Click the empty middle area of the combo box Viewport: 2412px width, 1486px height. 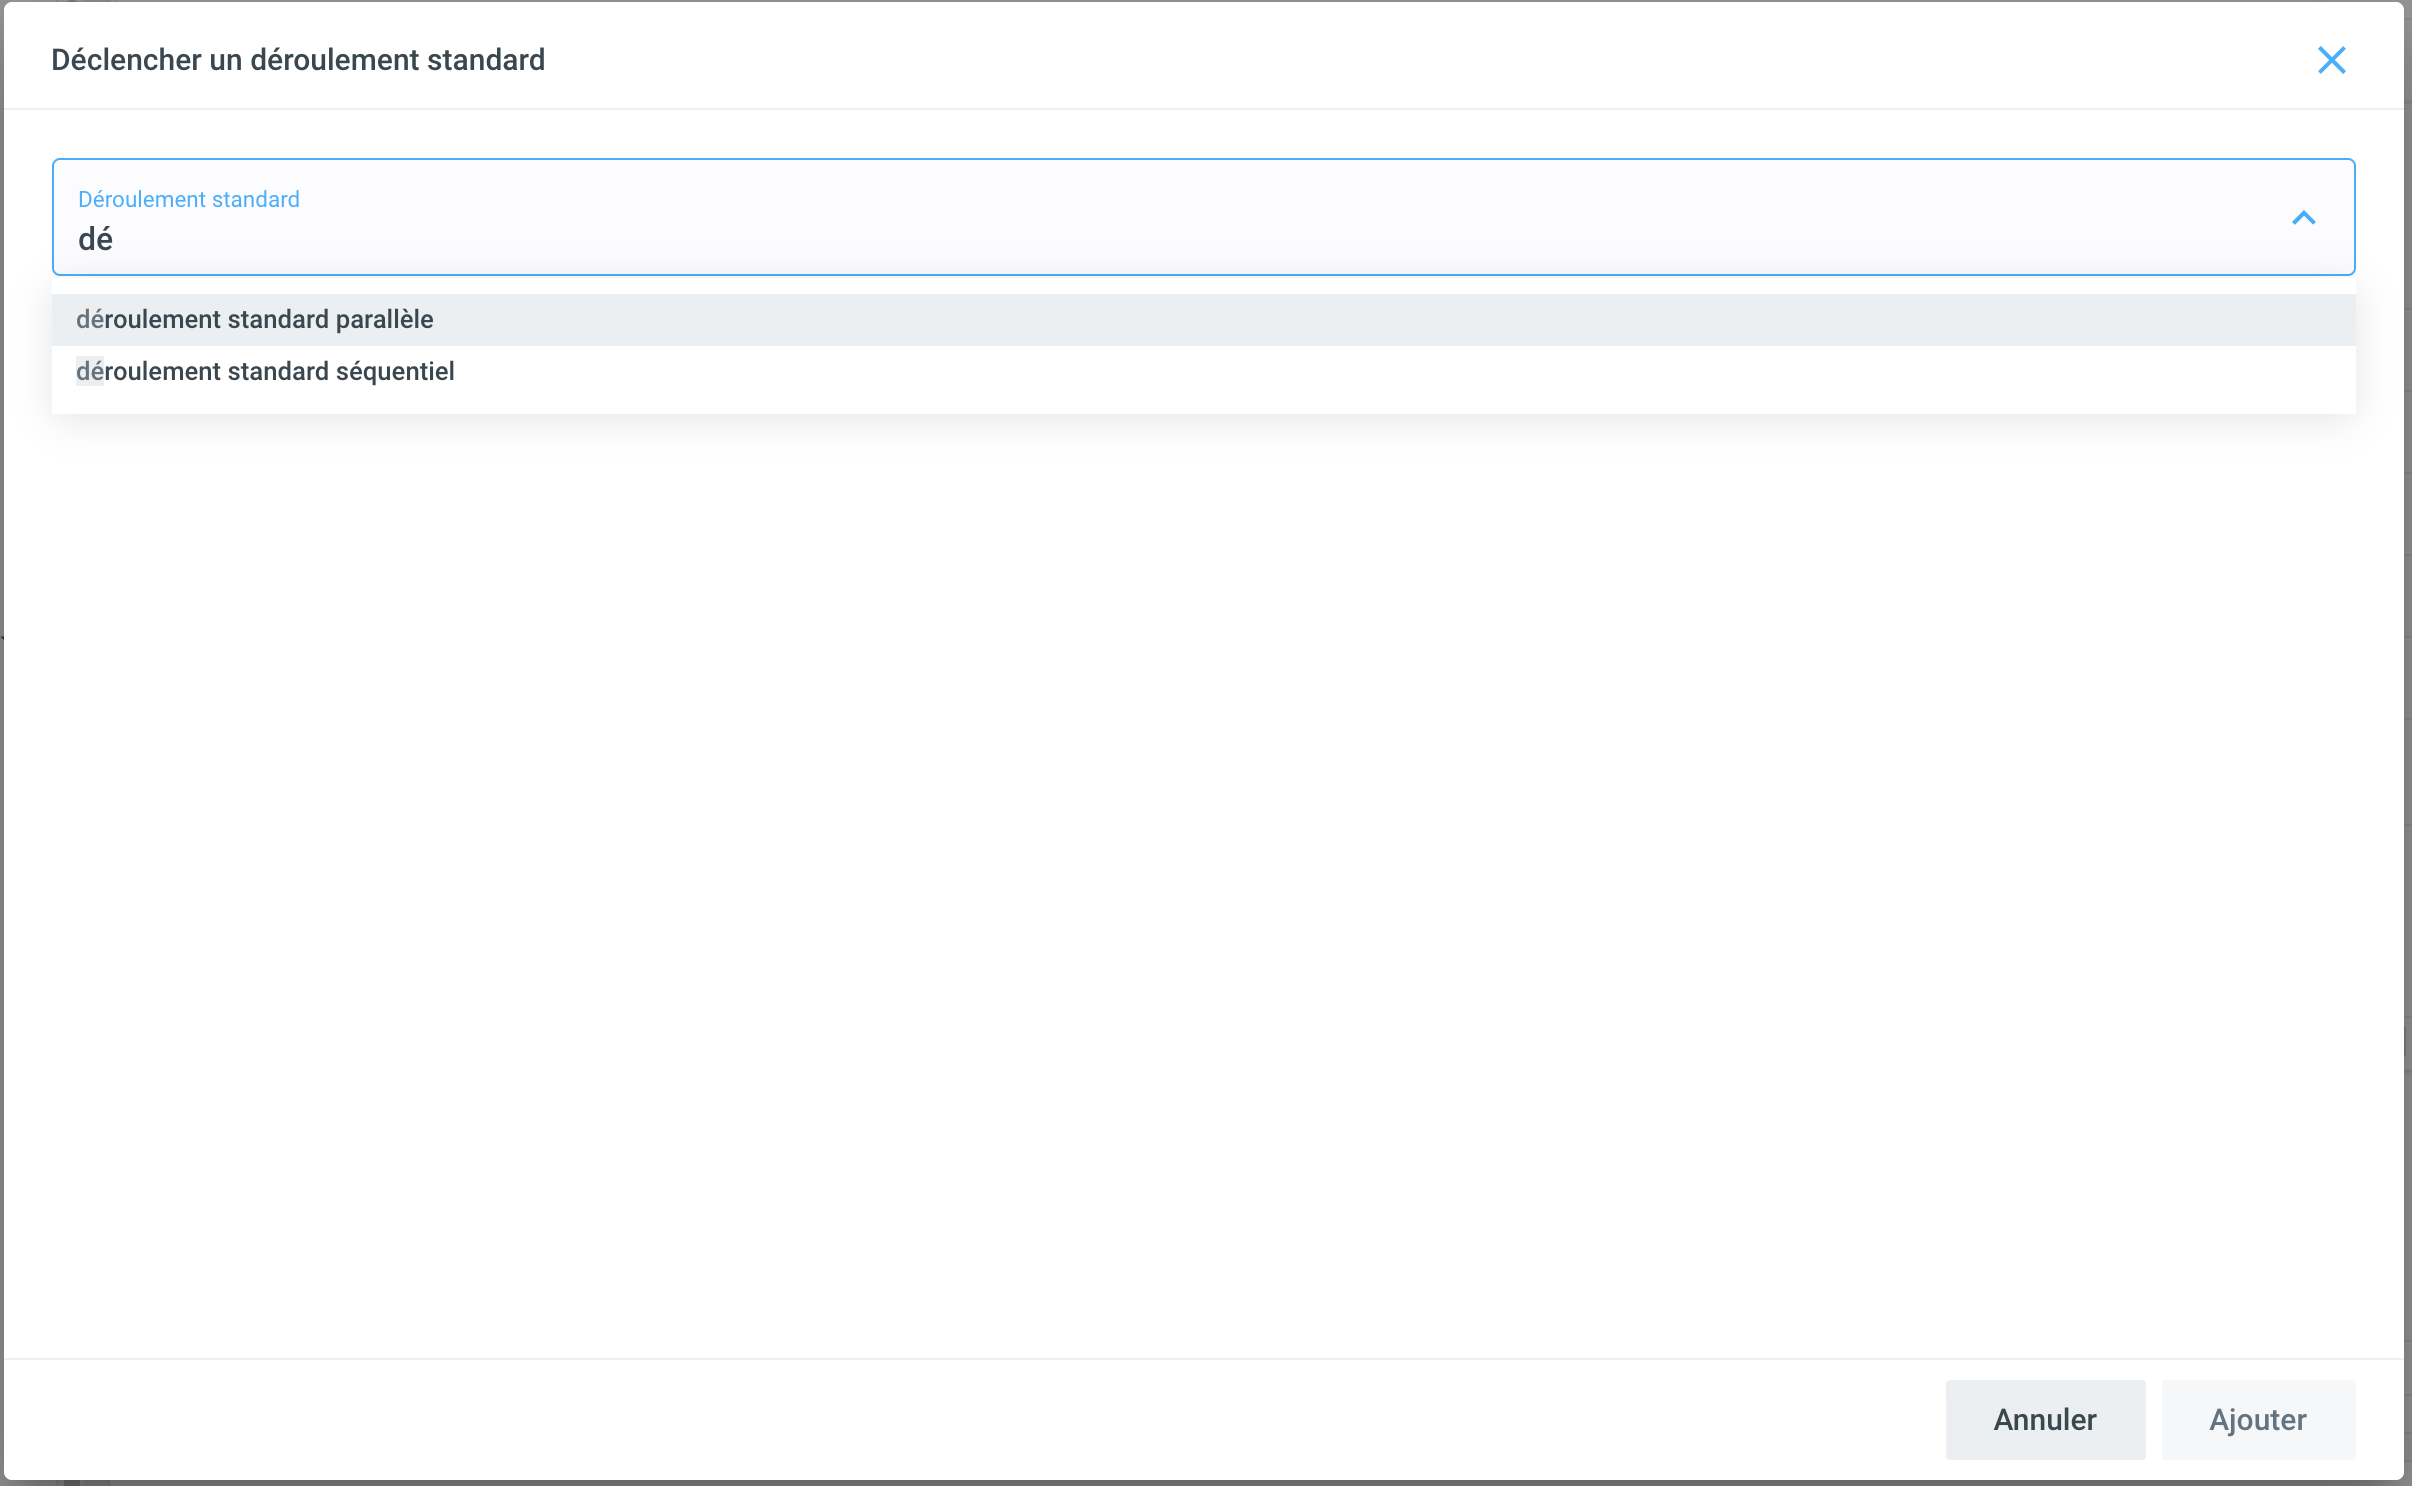(1200, 218)
